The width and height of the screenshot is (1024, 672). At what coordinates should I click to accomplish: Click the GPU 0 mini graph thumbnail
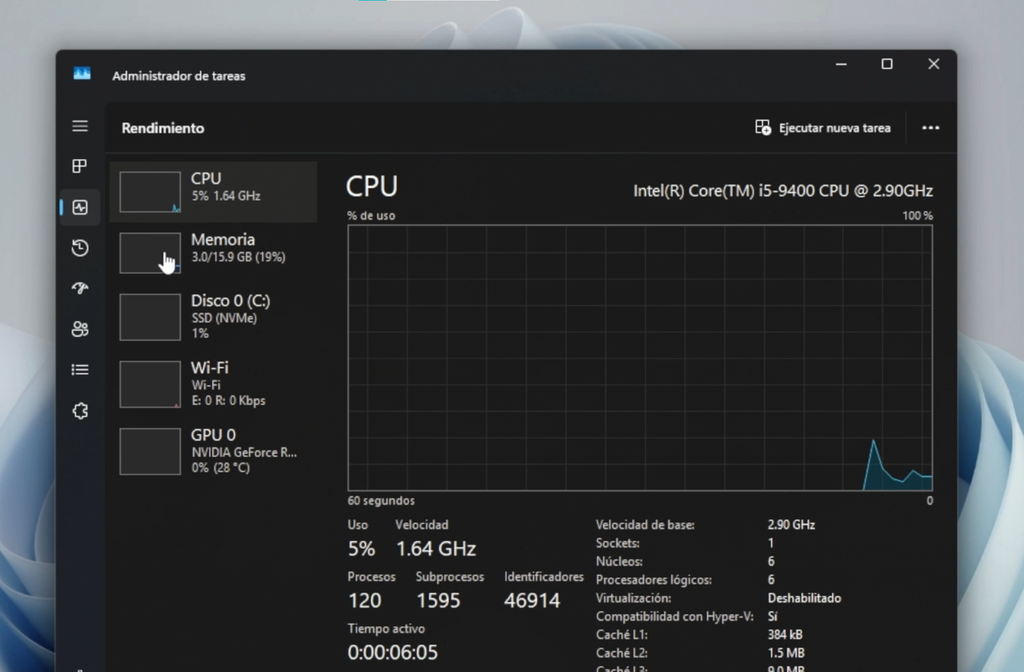click(150, 451)
